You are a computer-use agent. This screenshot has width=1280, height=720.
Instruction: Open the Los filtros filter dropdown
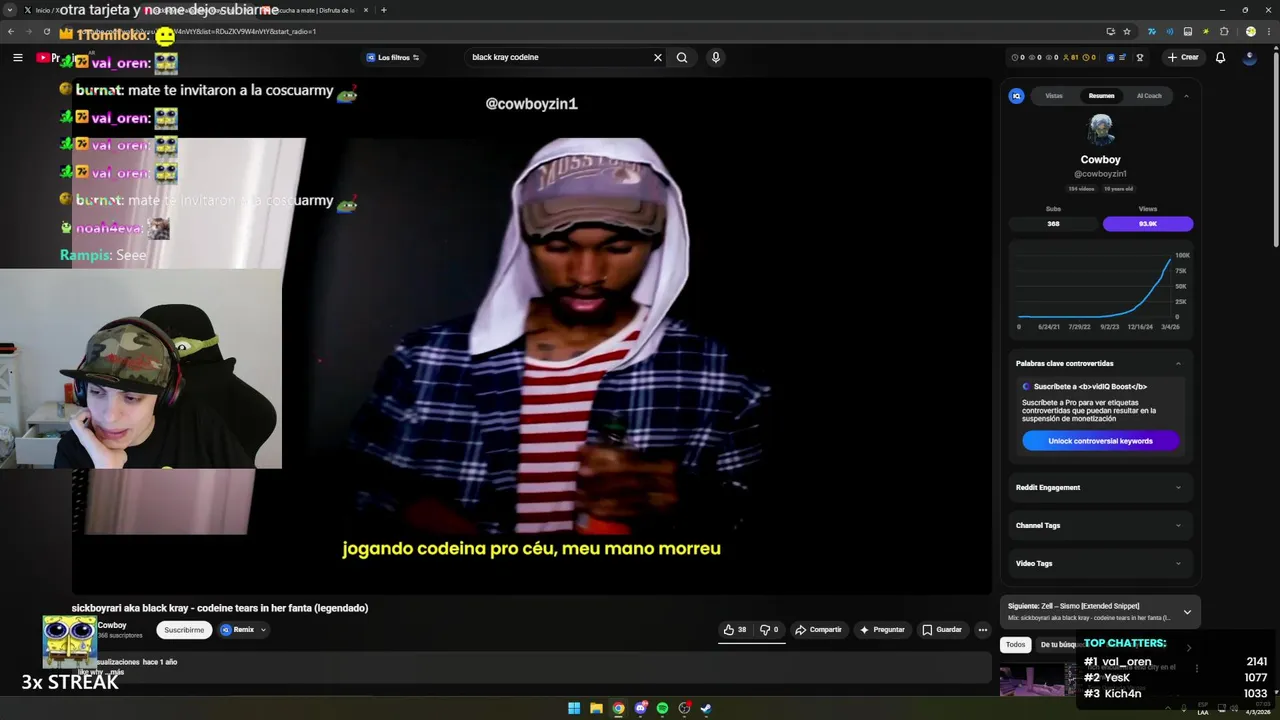click(392, 57)
